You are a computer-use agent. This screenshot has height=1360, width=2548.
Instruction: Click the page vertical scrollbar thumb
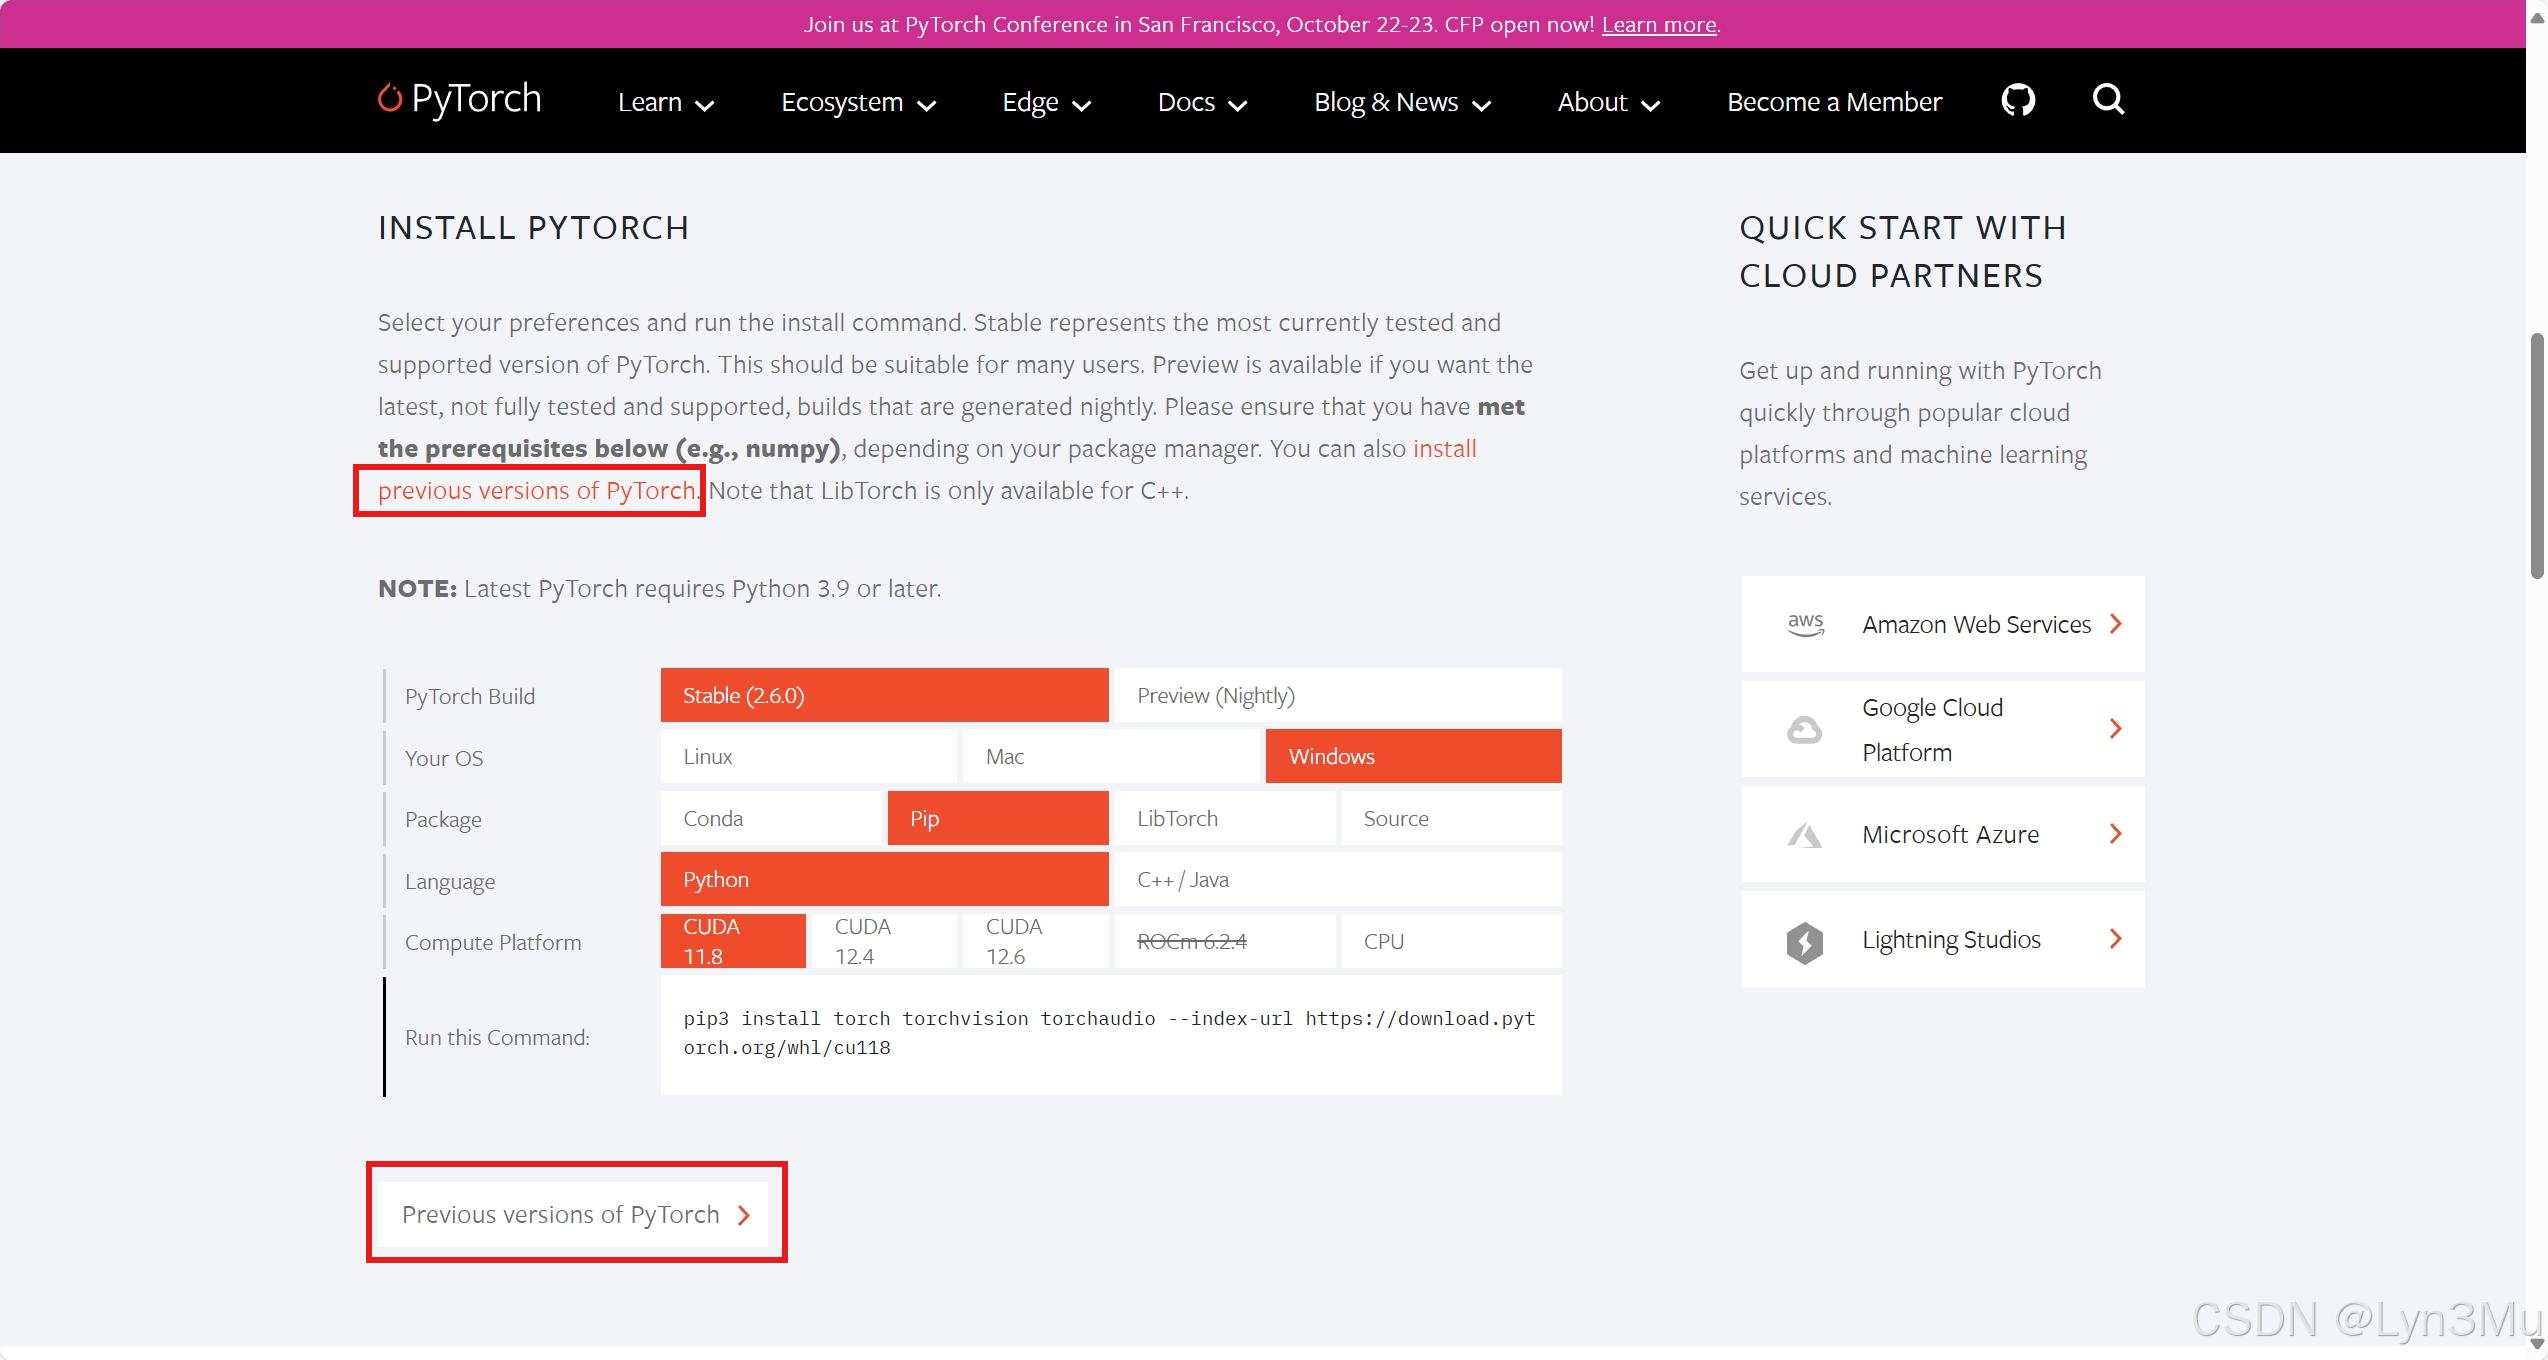pos(2536,455)
